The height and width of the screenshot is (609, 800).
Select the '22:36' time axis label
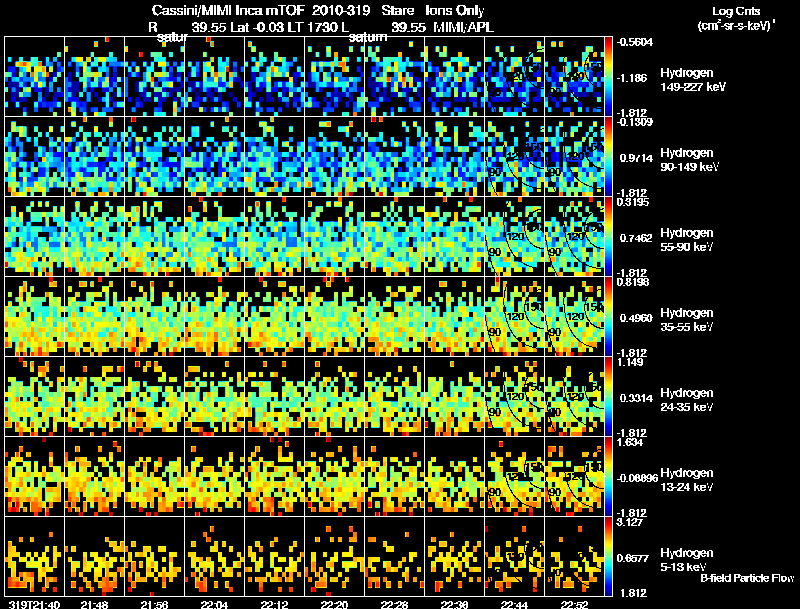click(x=455, y=604)
